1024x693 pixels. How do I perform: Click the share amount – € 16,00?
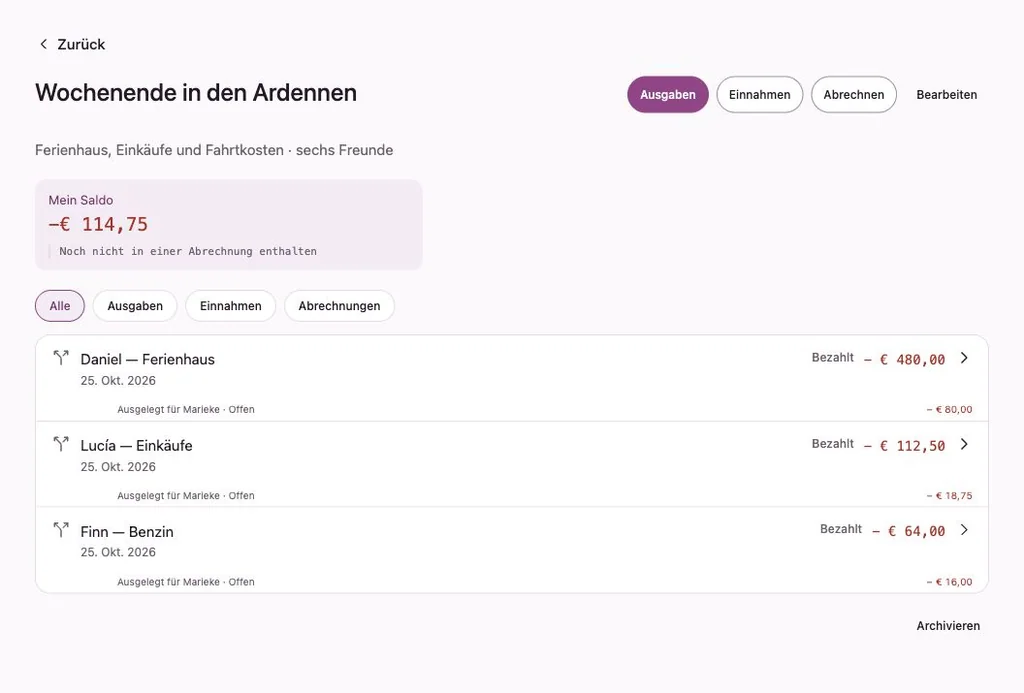(x=949, y=582)
